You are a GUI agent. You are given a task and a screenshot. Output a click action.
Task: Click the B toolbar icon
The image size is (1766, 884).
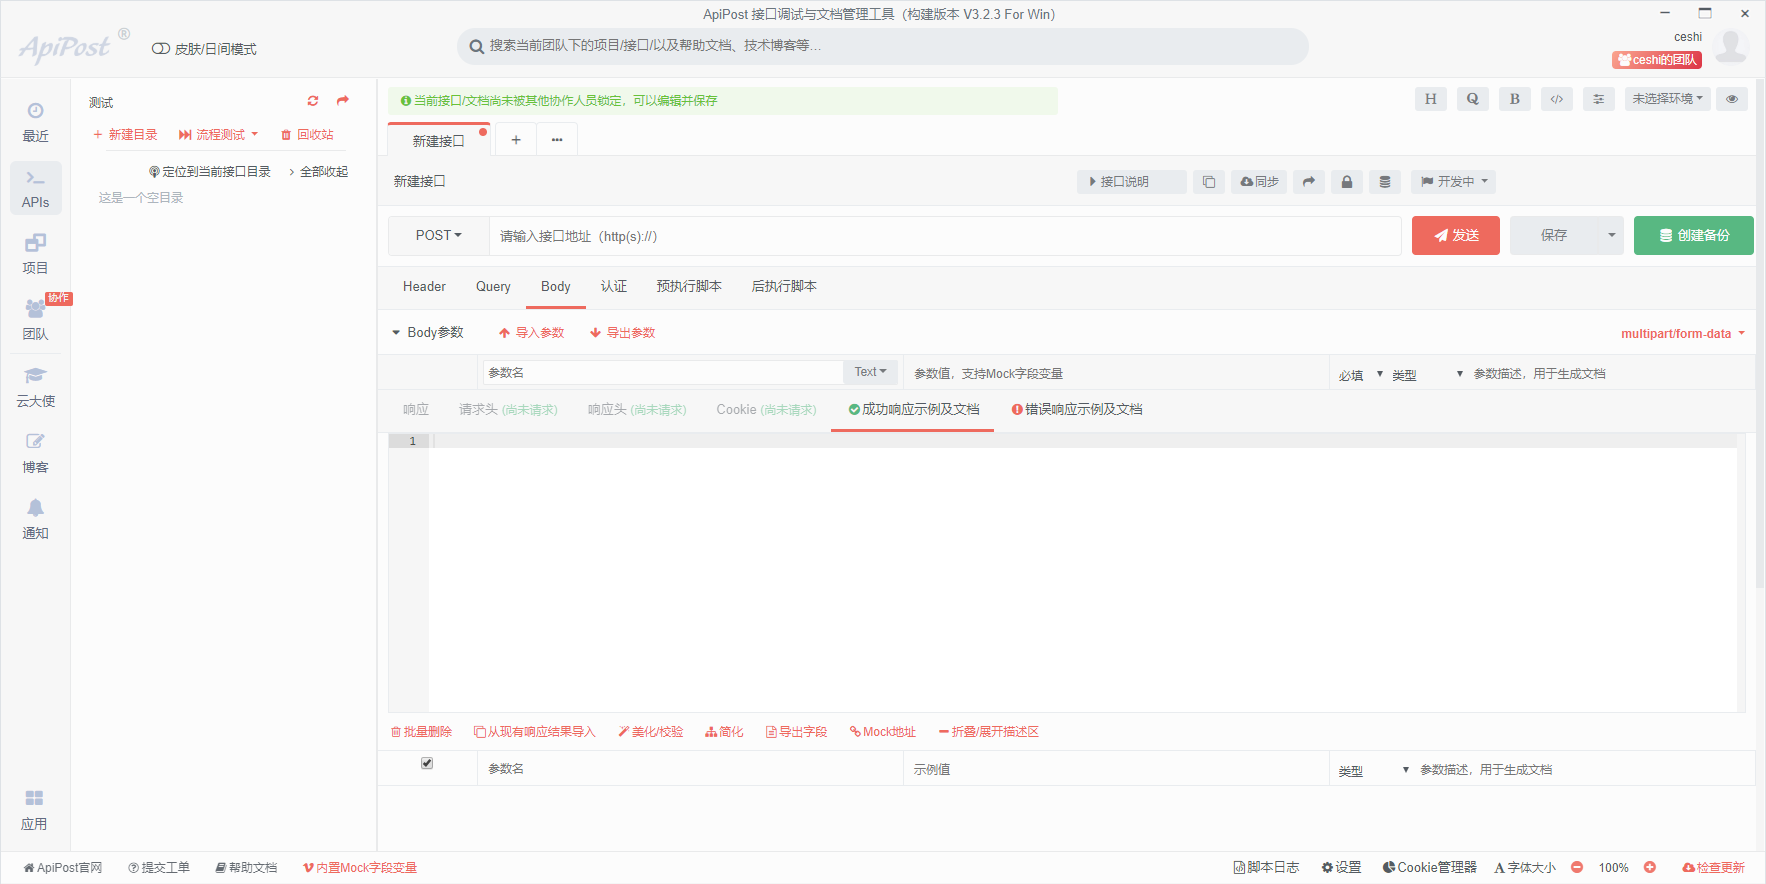(x=1515, y=99)
